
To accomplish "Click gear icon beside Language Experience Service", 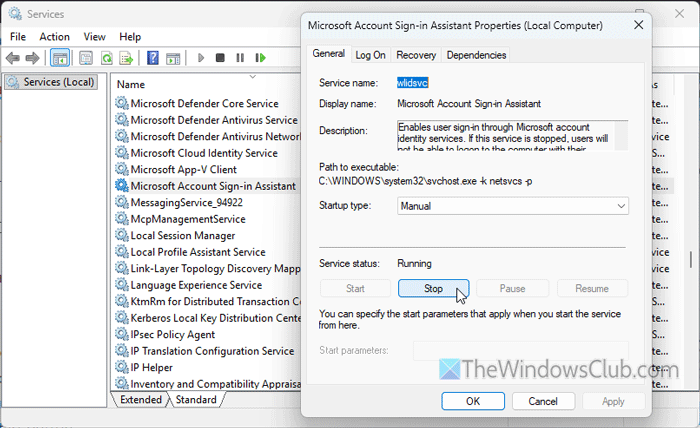I will point(122,285).
